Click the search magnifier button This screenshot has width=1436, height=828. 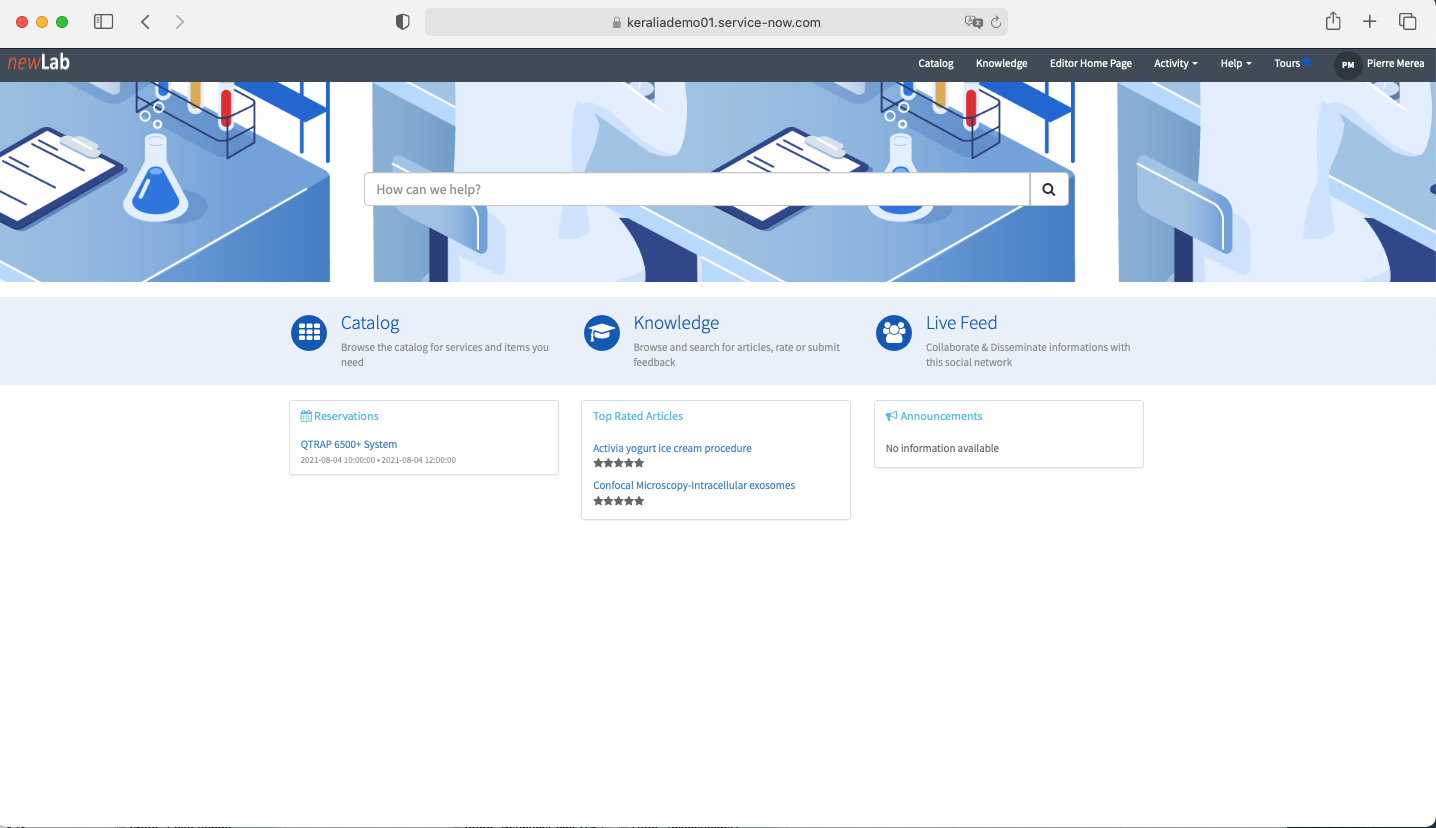click(x=1049, y=189)
